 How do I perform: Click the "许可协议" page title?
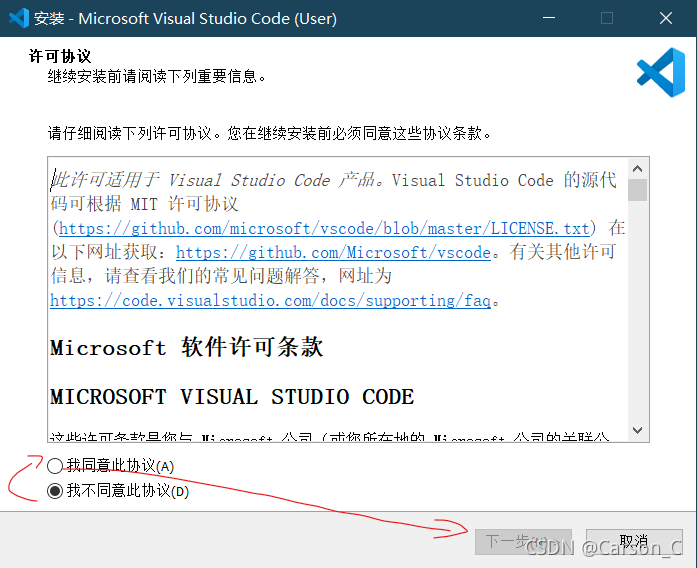[x=60, y=56]
